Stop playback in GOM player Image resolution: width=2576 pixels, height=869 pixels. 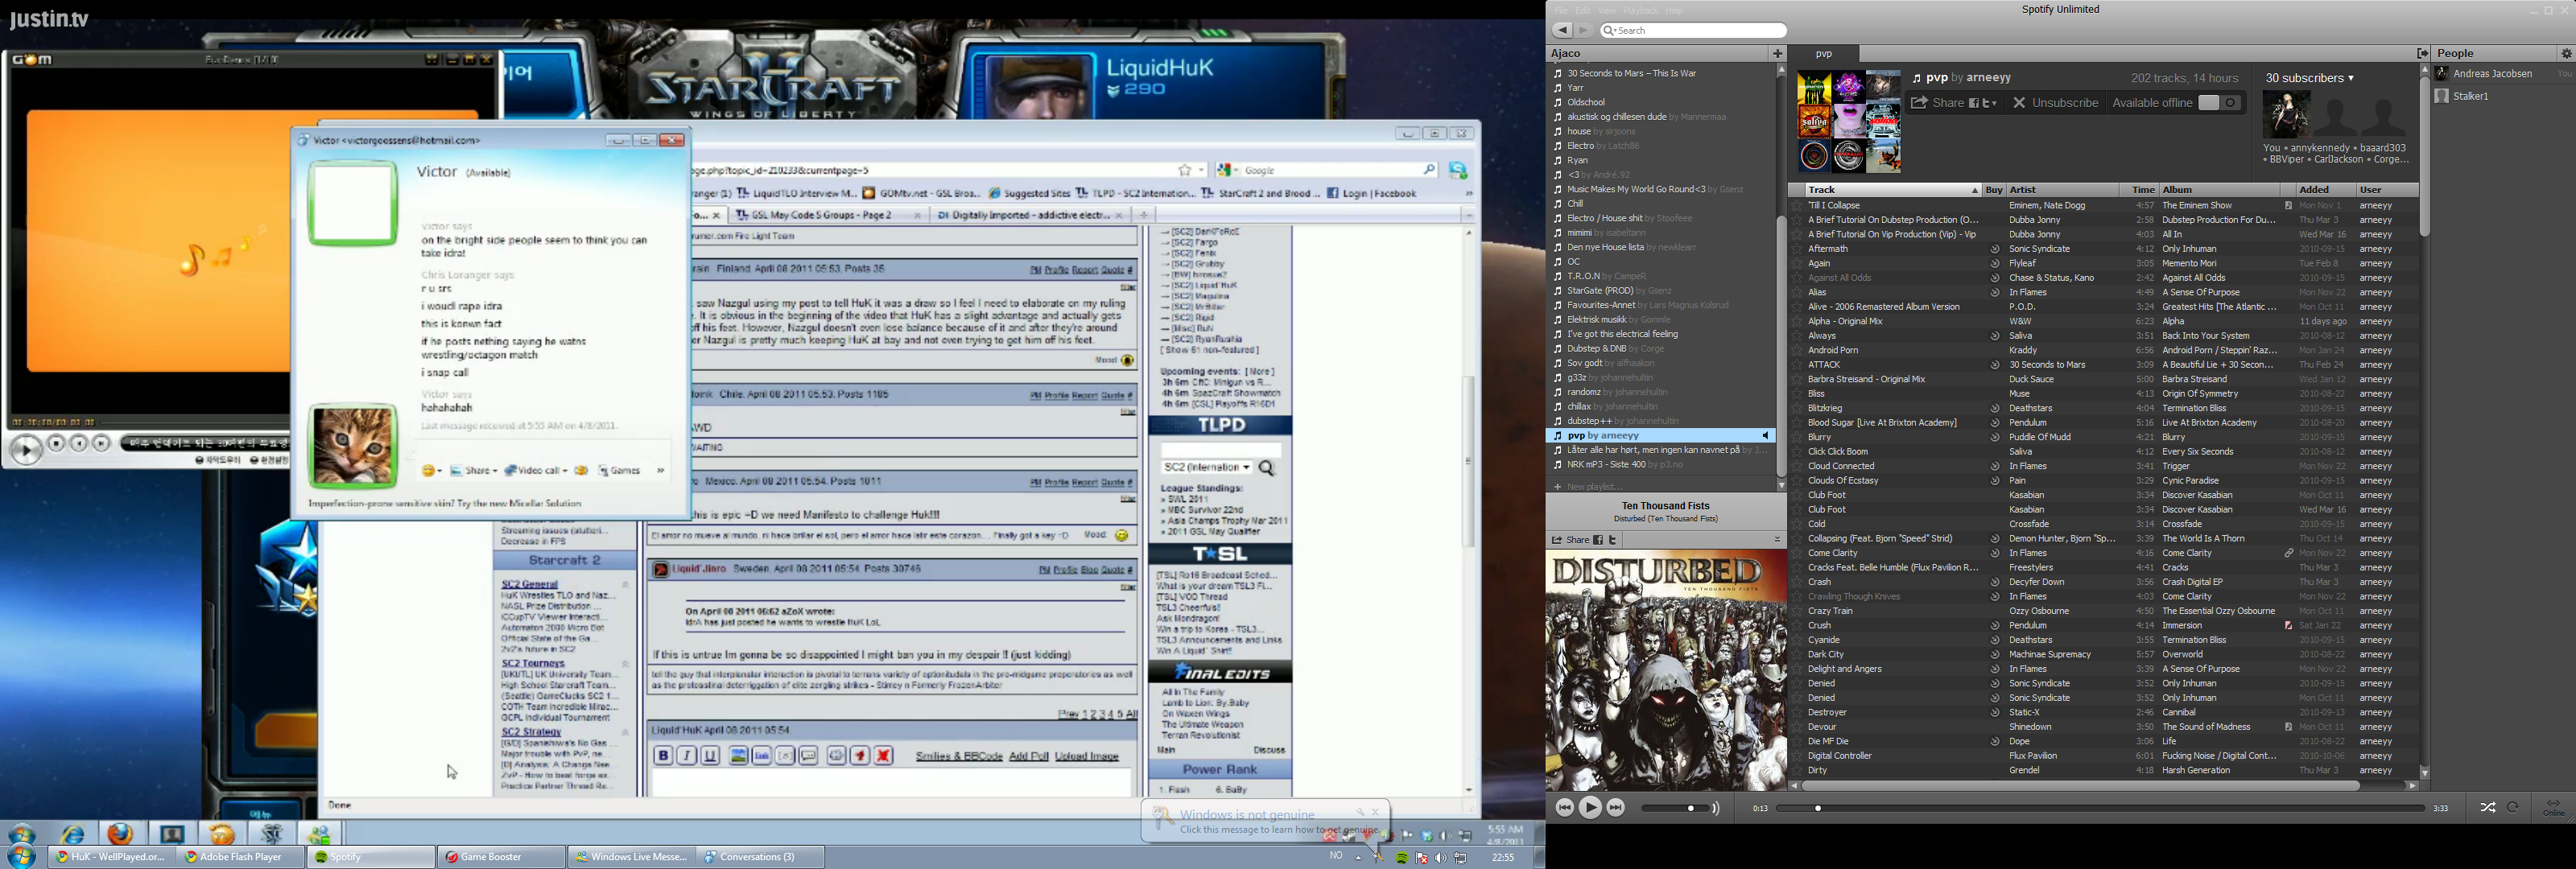[57, 443]
